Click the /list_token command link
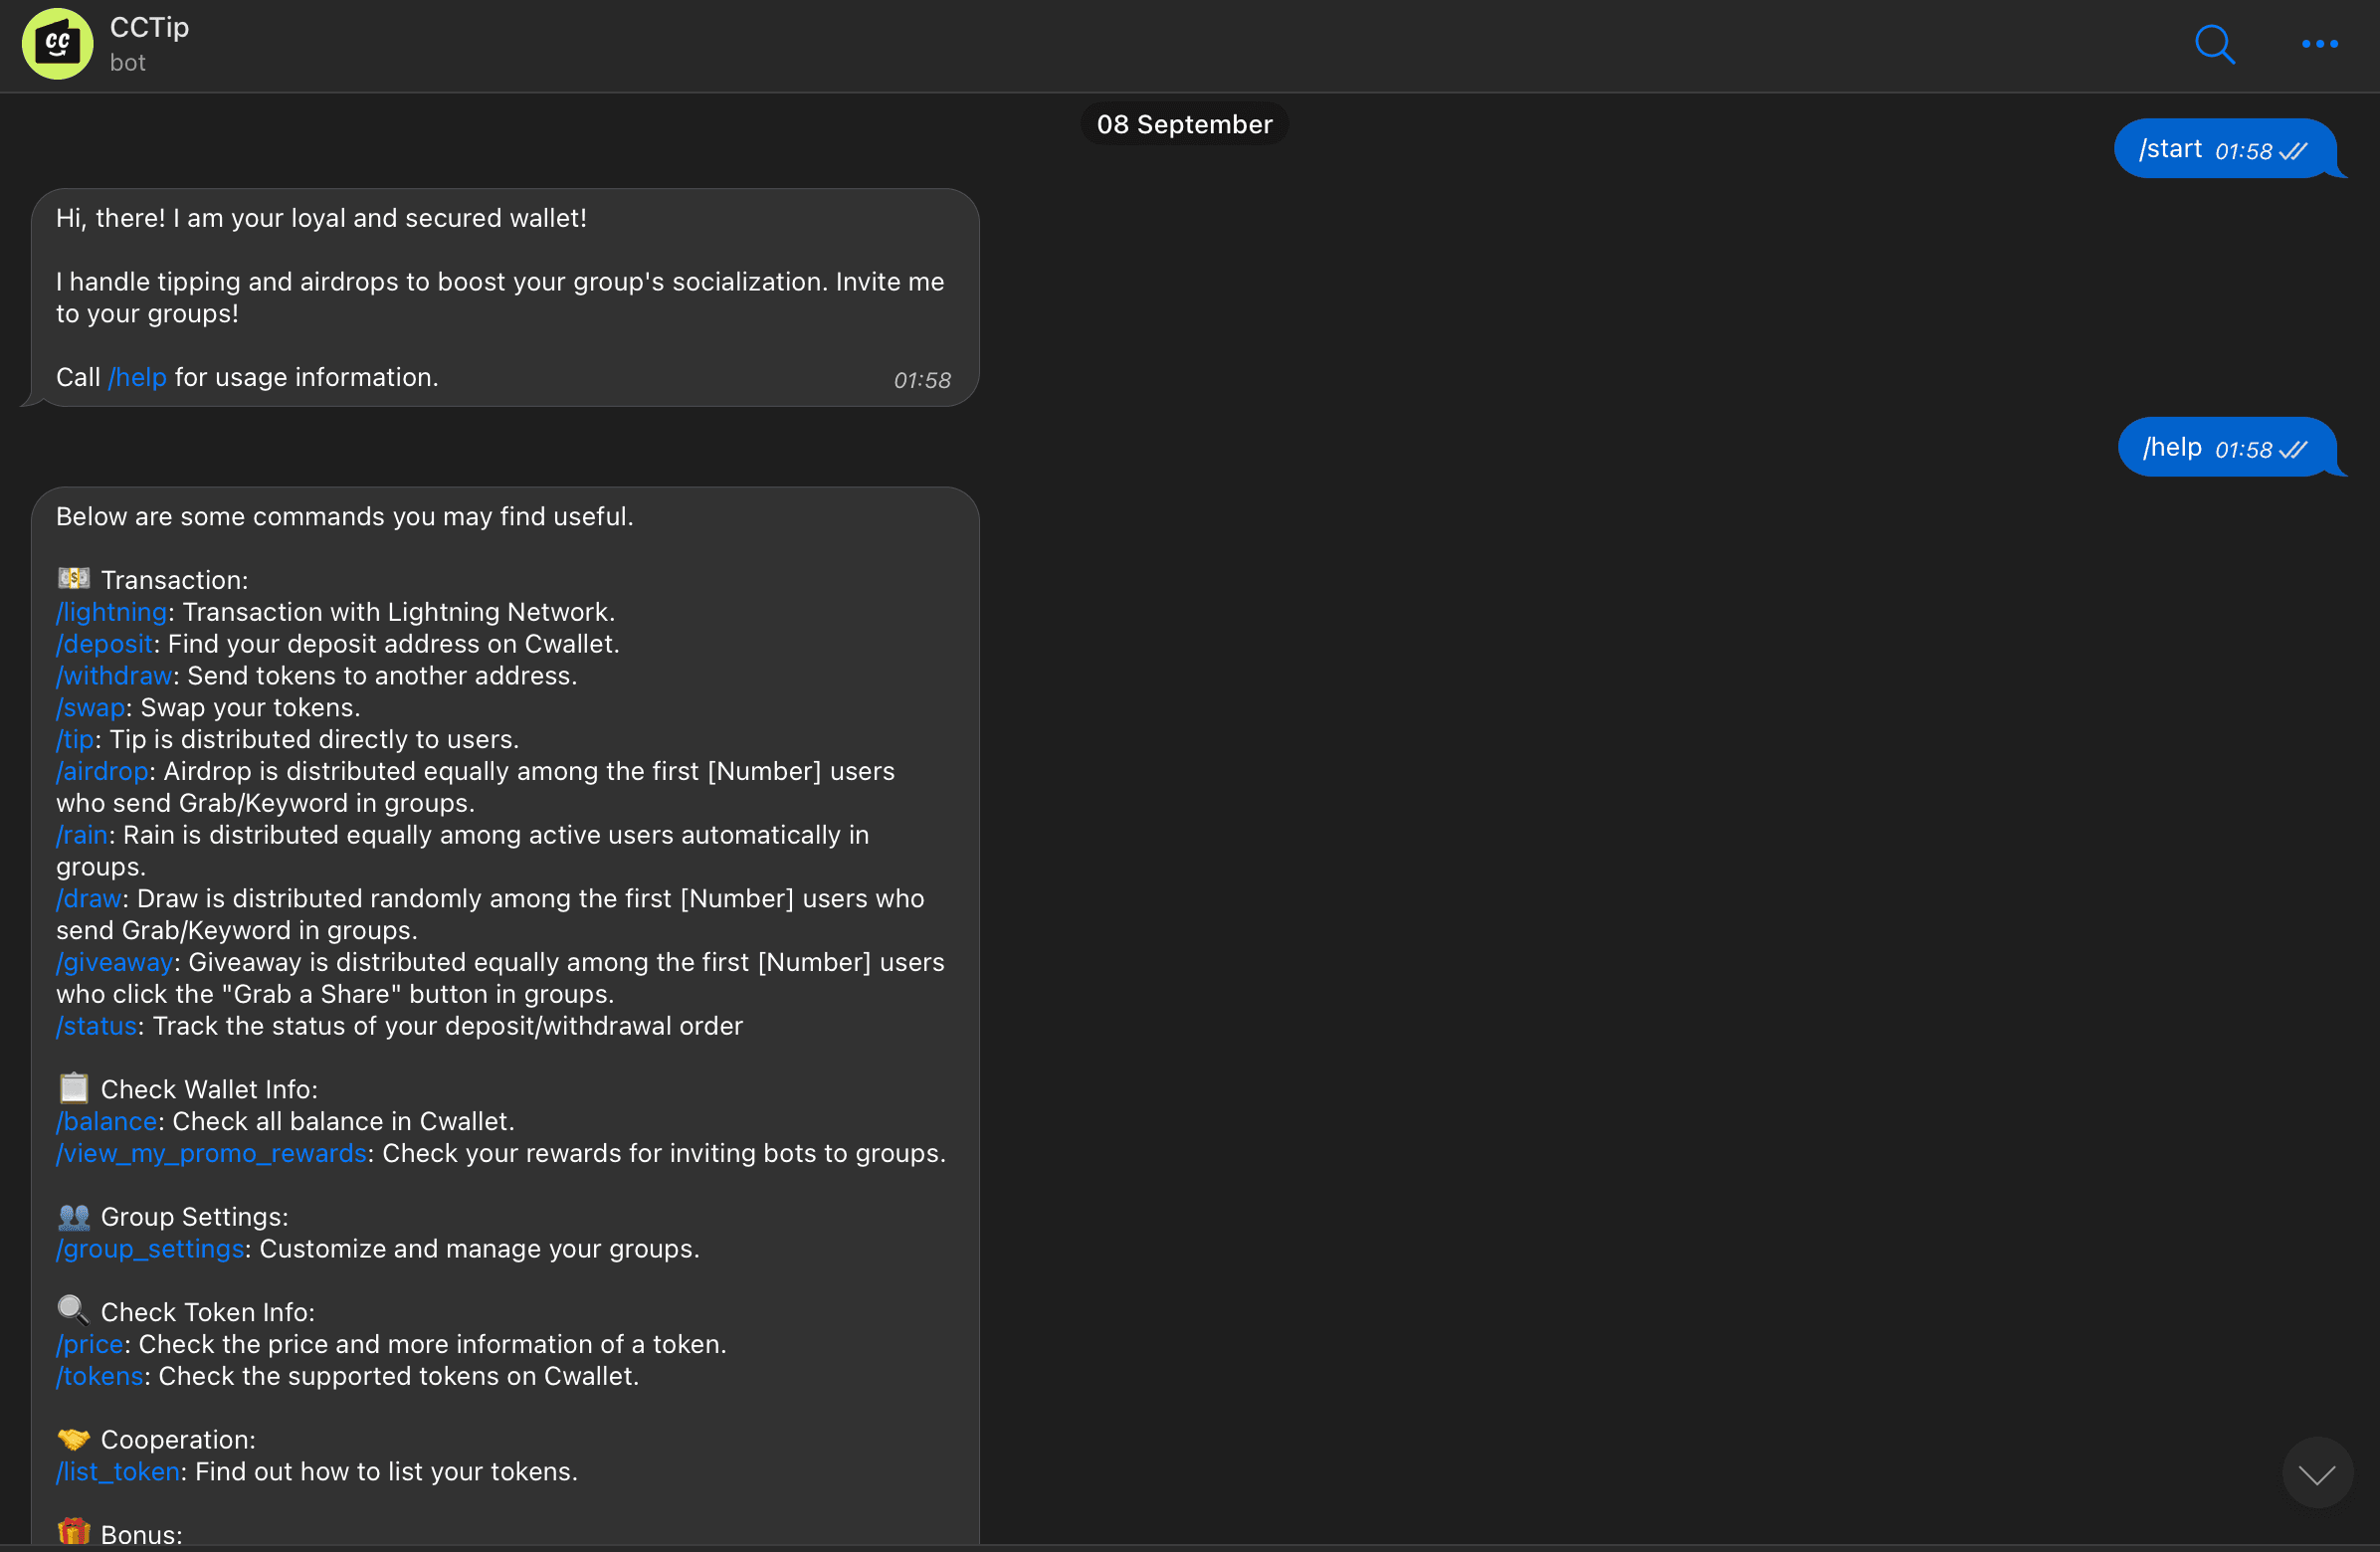 tap(118, 1472)
